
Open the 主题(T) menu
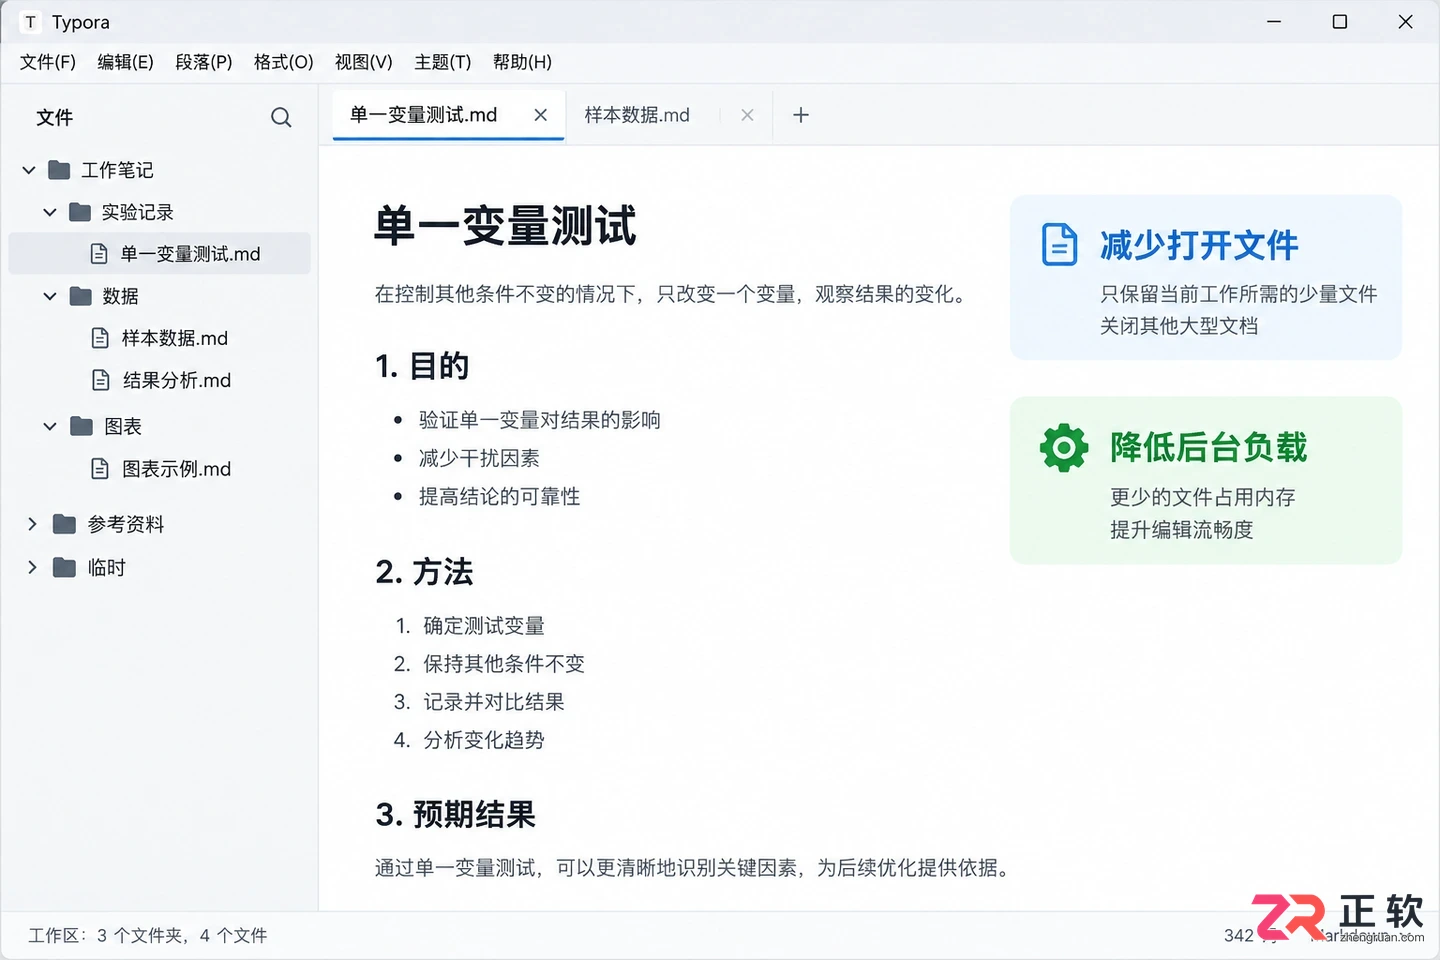tap(443, 62)
